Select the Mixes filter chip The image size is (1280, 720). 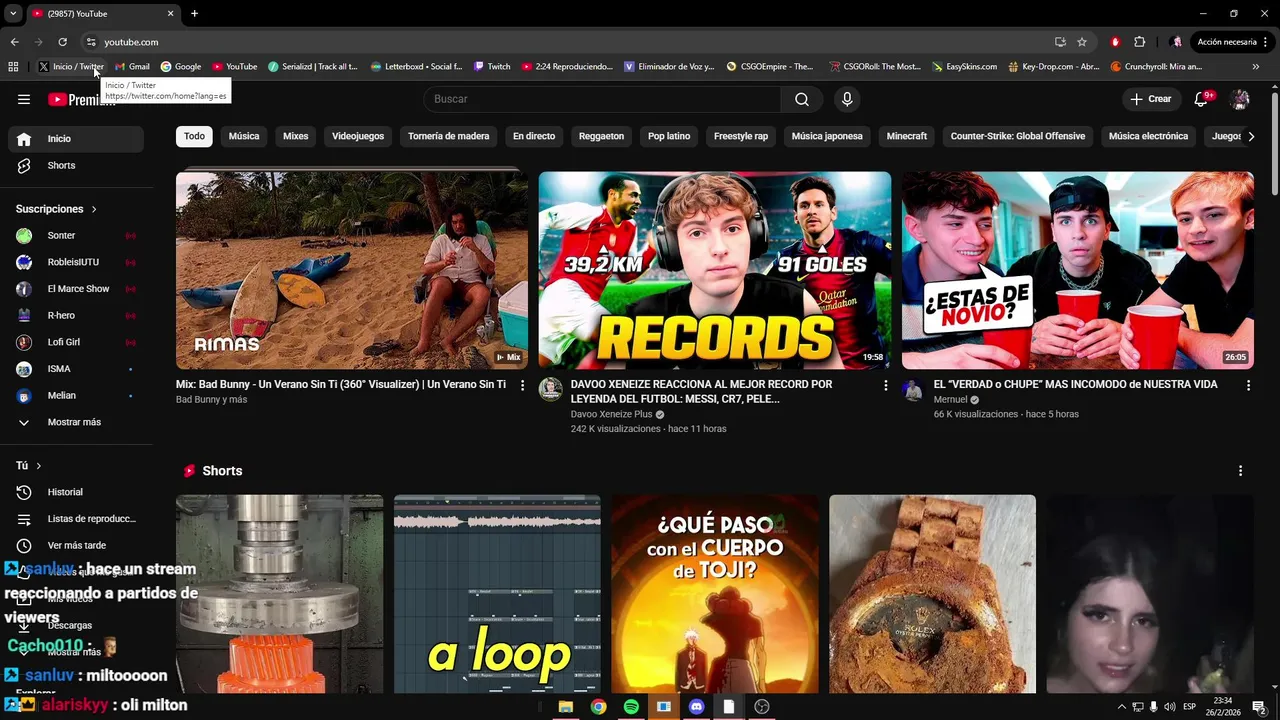tap(295, 136)
